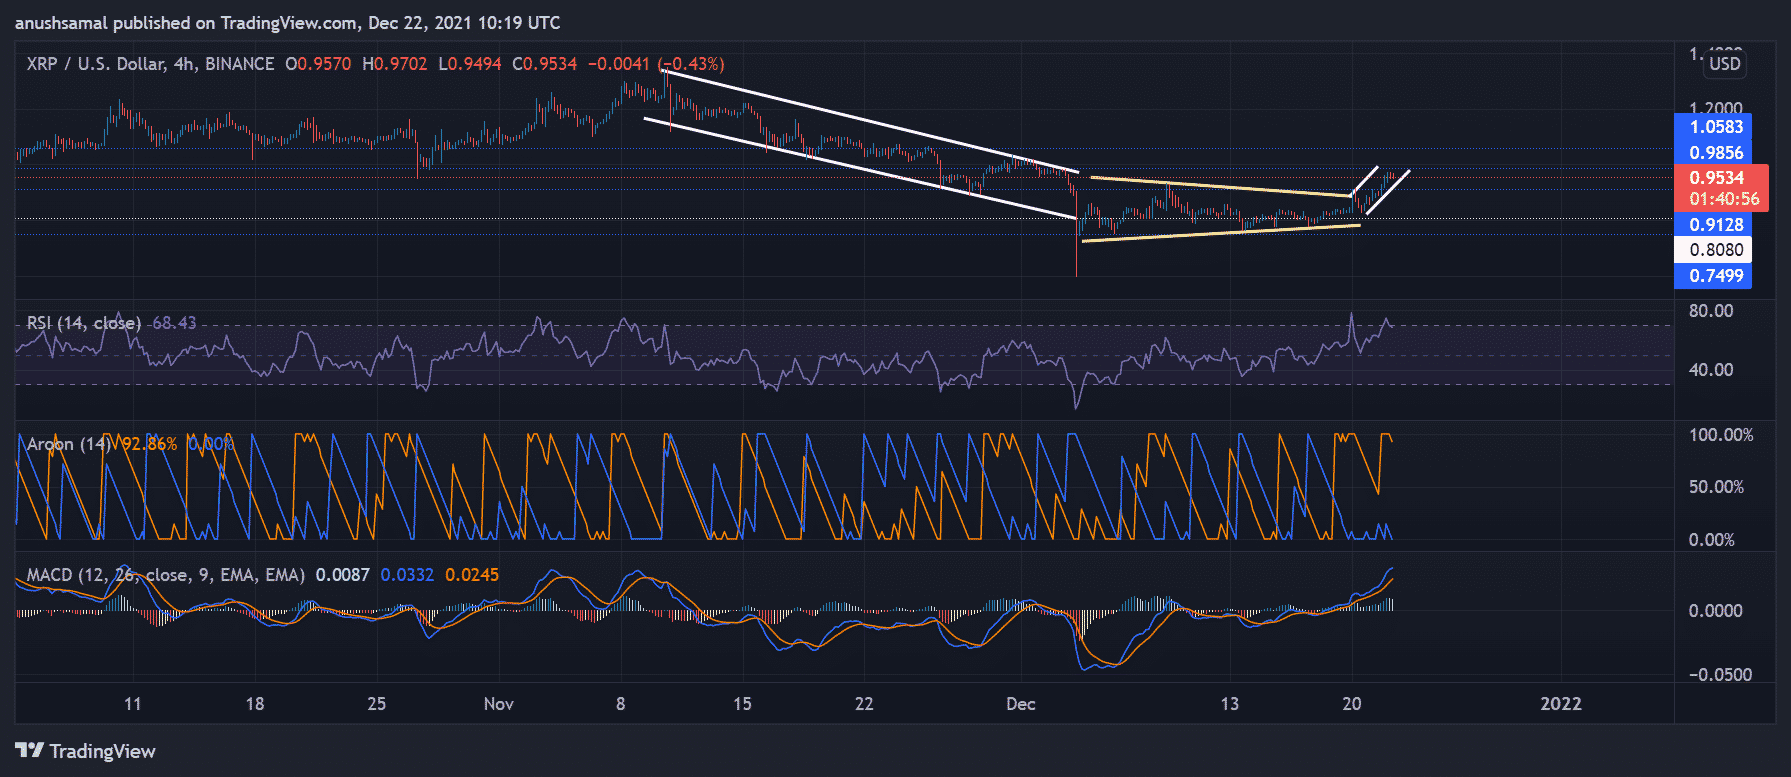Select the Aroon (14) indicator legend

click(69, 444)
